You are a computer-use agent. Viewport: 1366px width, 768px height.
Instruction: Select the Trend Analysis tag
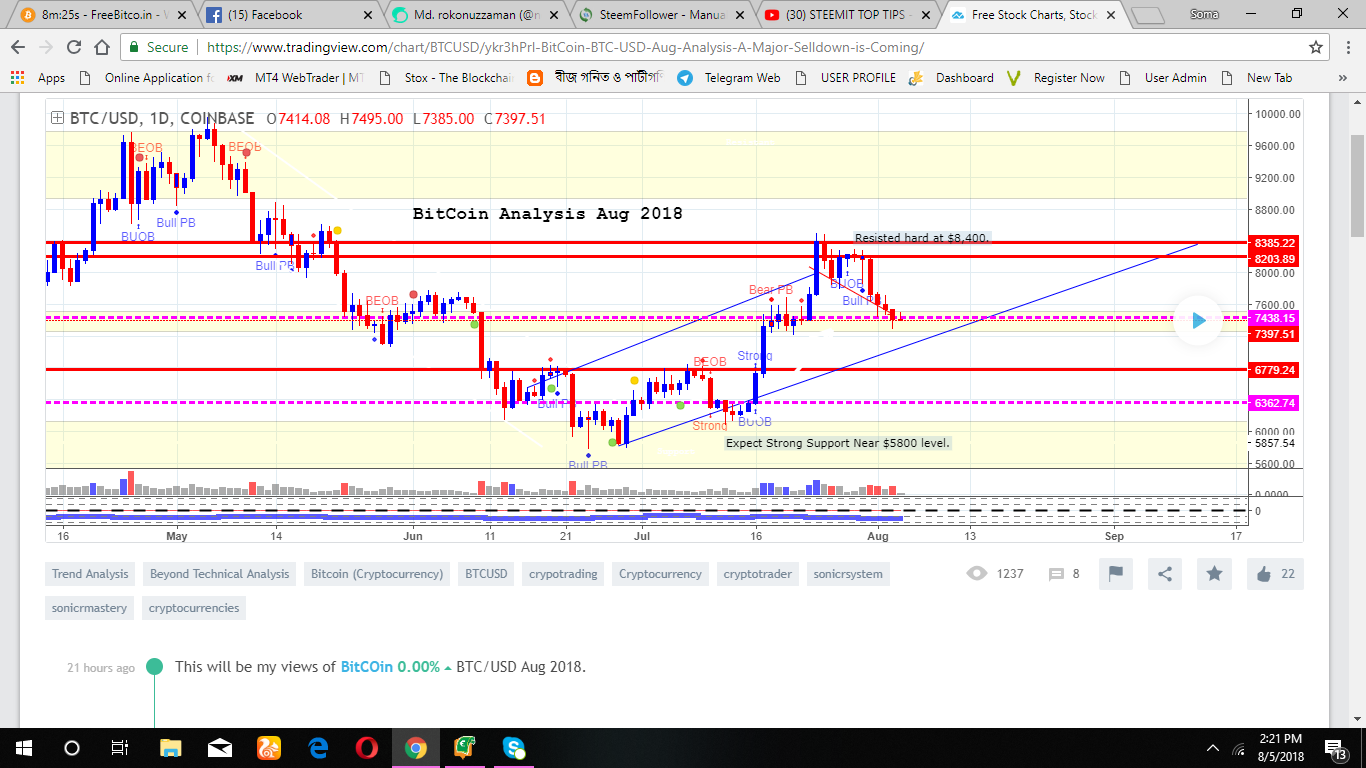90,574
